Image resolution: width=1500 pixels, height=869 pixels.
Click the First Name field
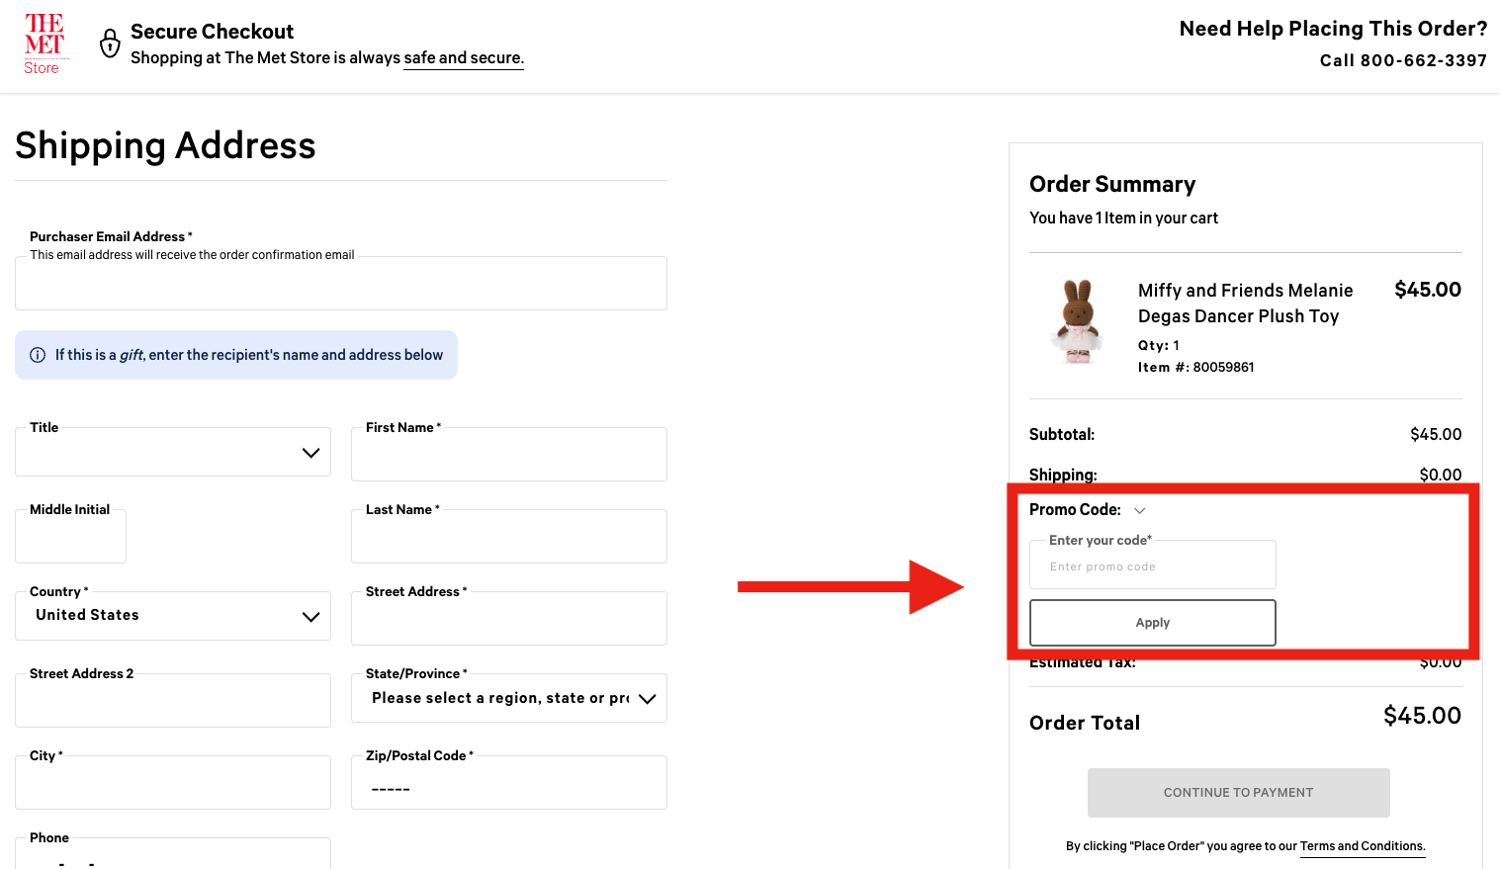[508, 456]
